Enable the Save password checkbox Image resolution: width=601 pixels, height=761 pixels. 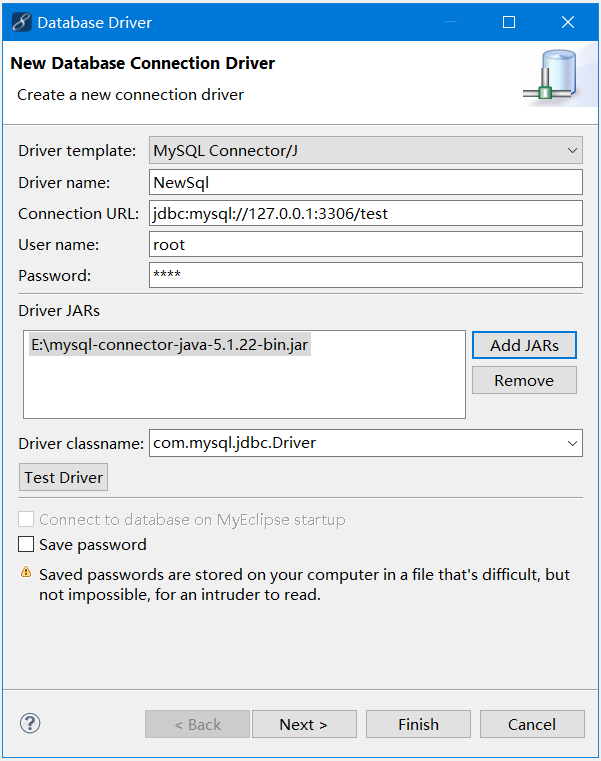click(x=26, y=545)
